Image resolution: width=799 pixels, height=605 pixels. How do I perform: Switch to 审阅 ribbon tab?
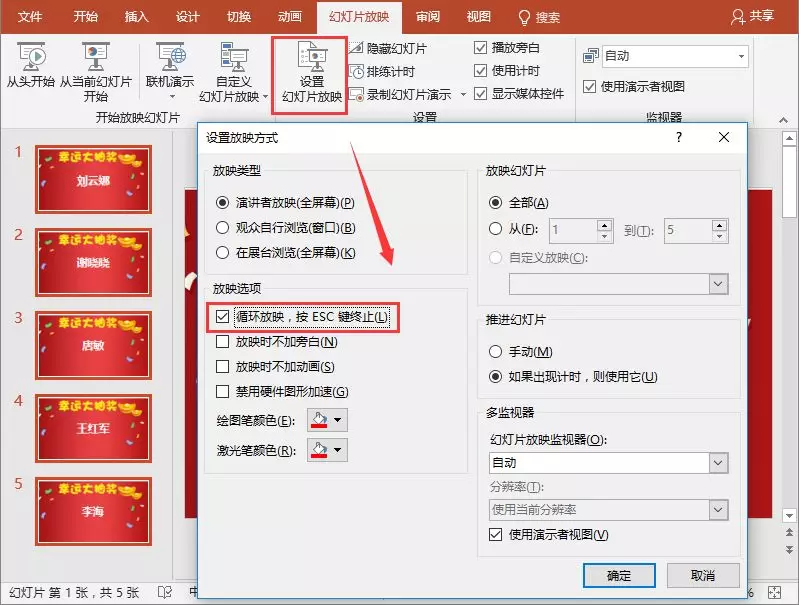pos(428,17)
